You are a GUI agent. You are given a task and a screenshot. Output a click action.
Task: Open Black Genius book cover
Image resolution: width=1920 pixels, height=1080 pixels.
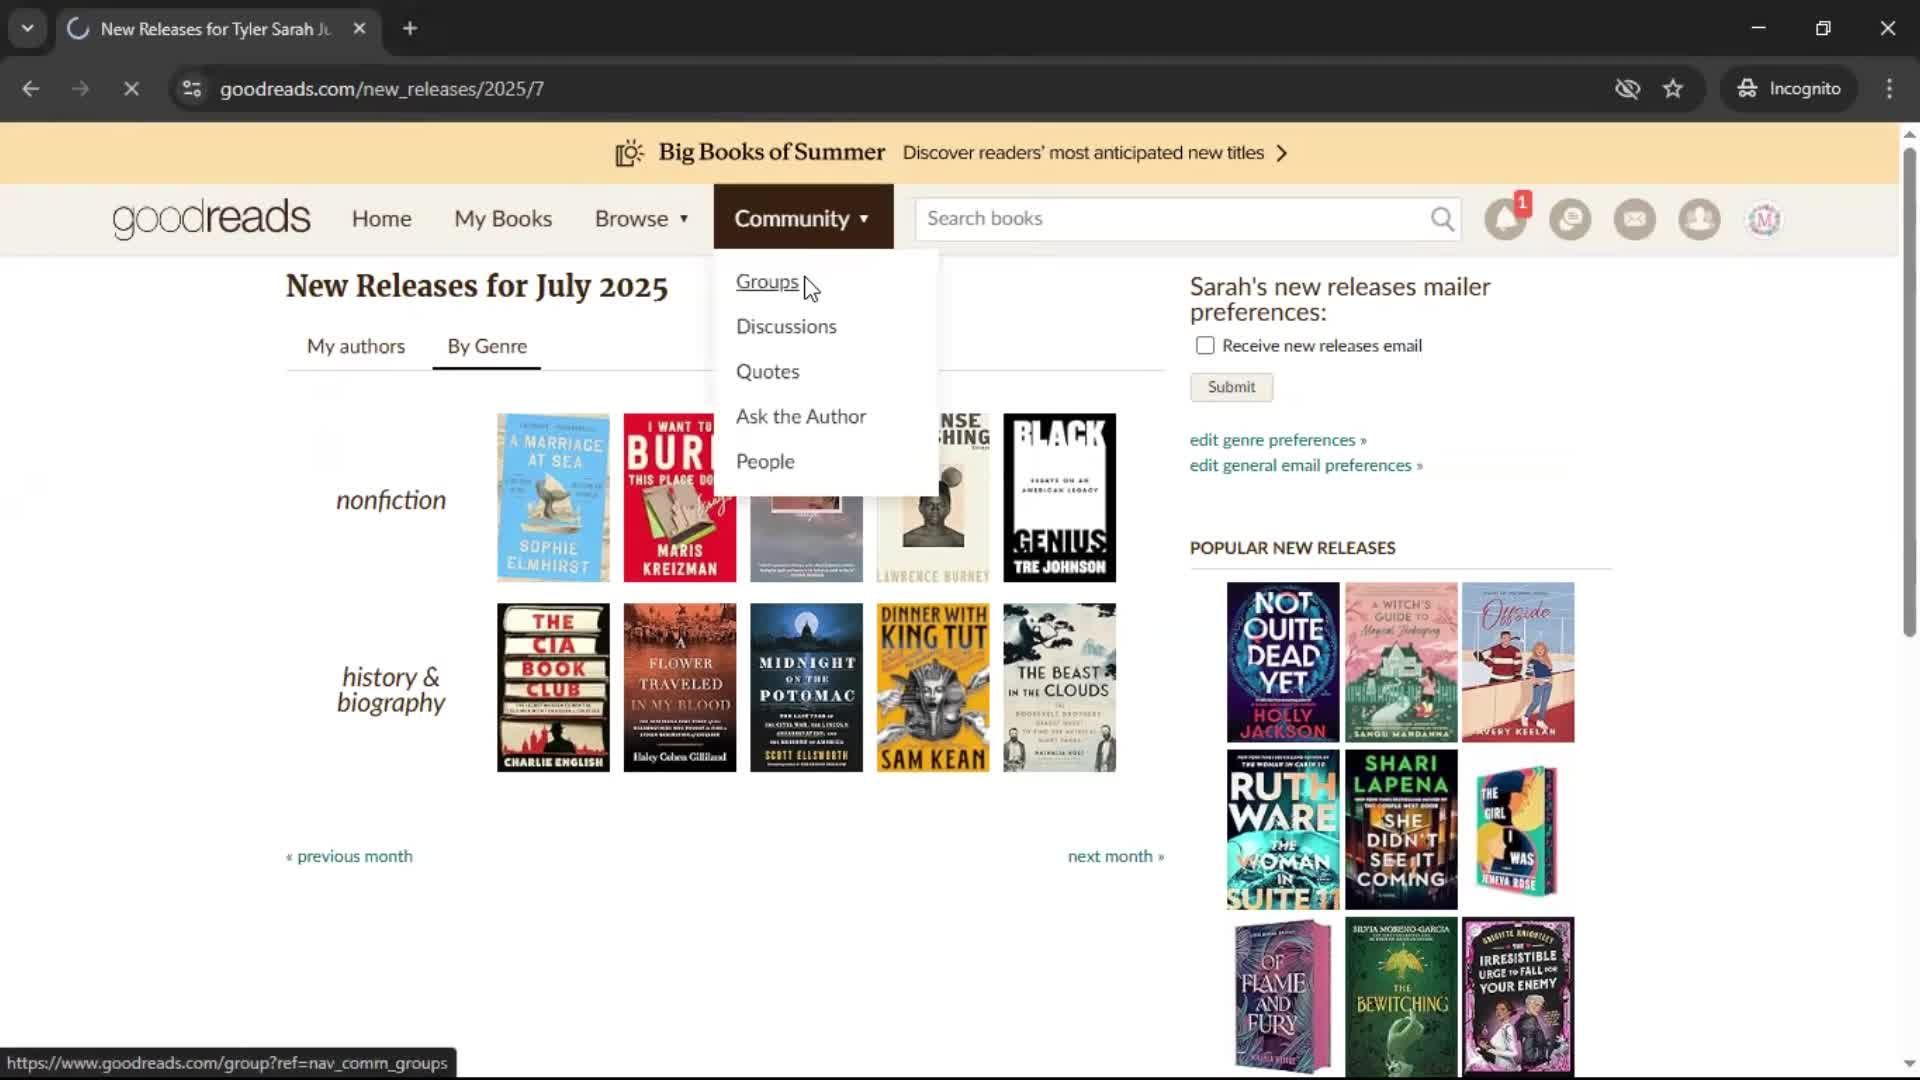[1060, 498]
